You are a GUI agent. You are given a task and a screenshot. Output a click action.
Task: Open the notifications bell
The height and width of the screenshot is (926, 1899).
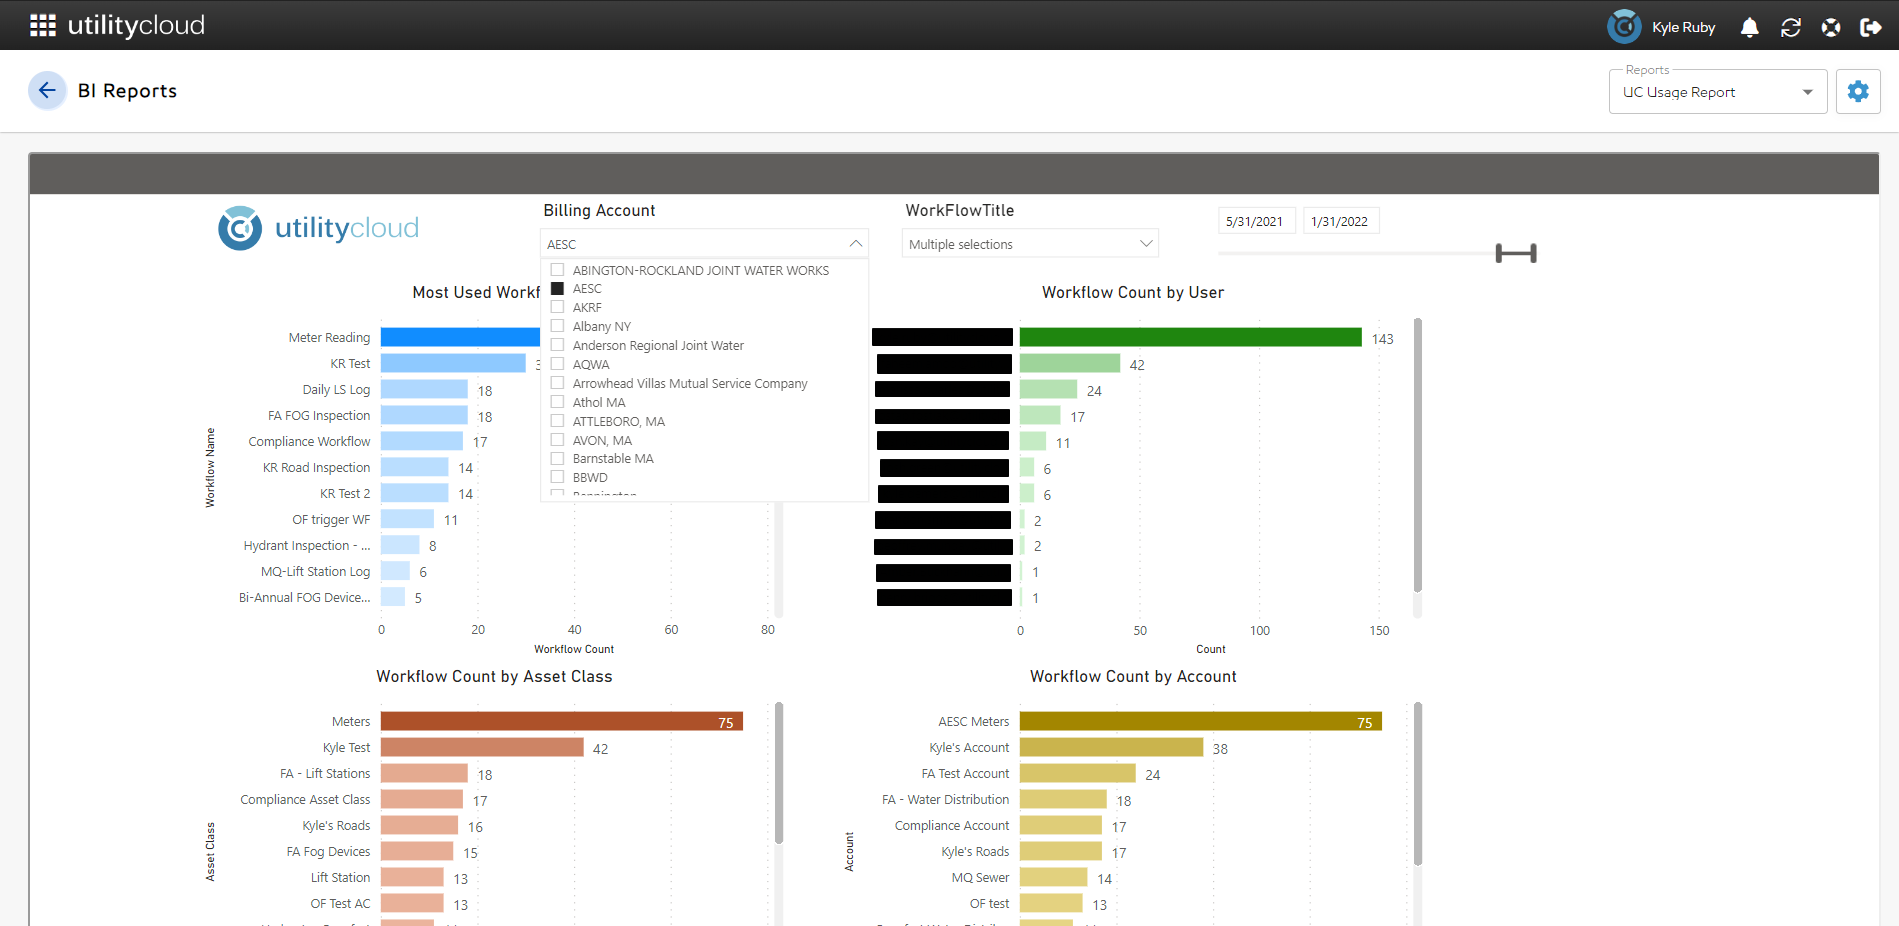(1749, 27)
